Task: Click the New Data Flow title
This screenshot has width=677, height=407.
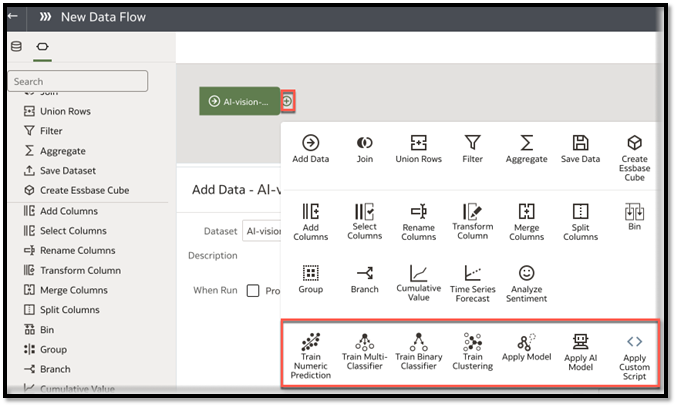Action: (x=103, y=17)
